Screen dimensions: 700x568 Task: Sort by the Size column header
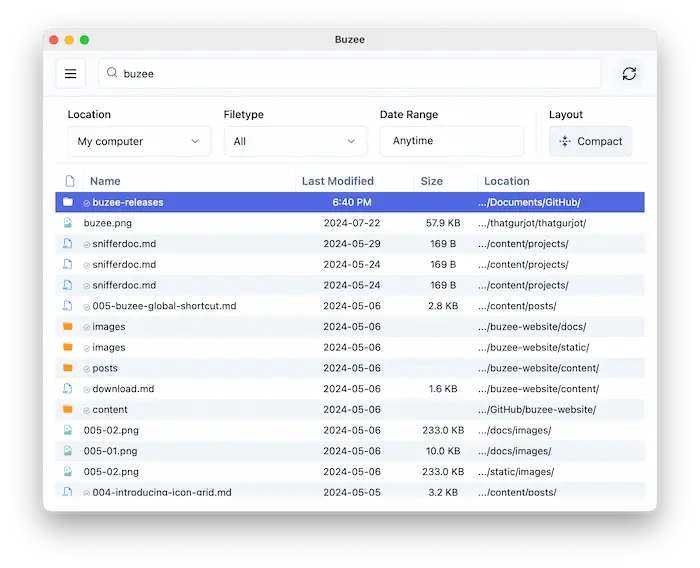pyautogui.click(x=431, y=181)
